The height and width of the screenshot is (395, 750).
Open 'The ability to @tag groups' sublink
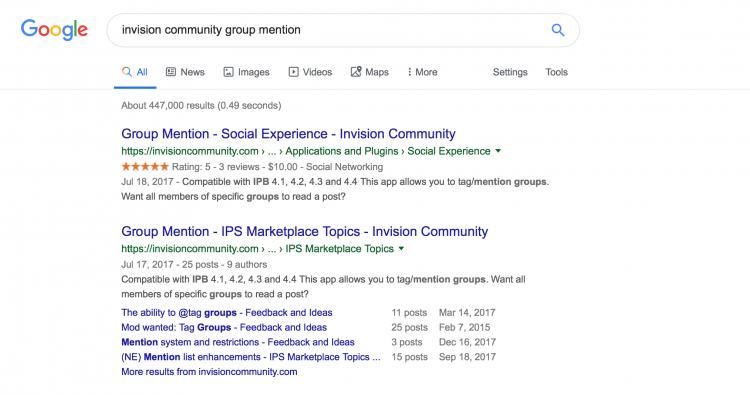click(x=227, y=313)
